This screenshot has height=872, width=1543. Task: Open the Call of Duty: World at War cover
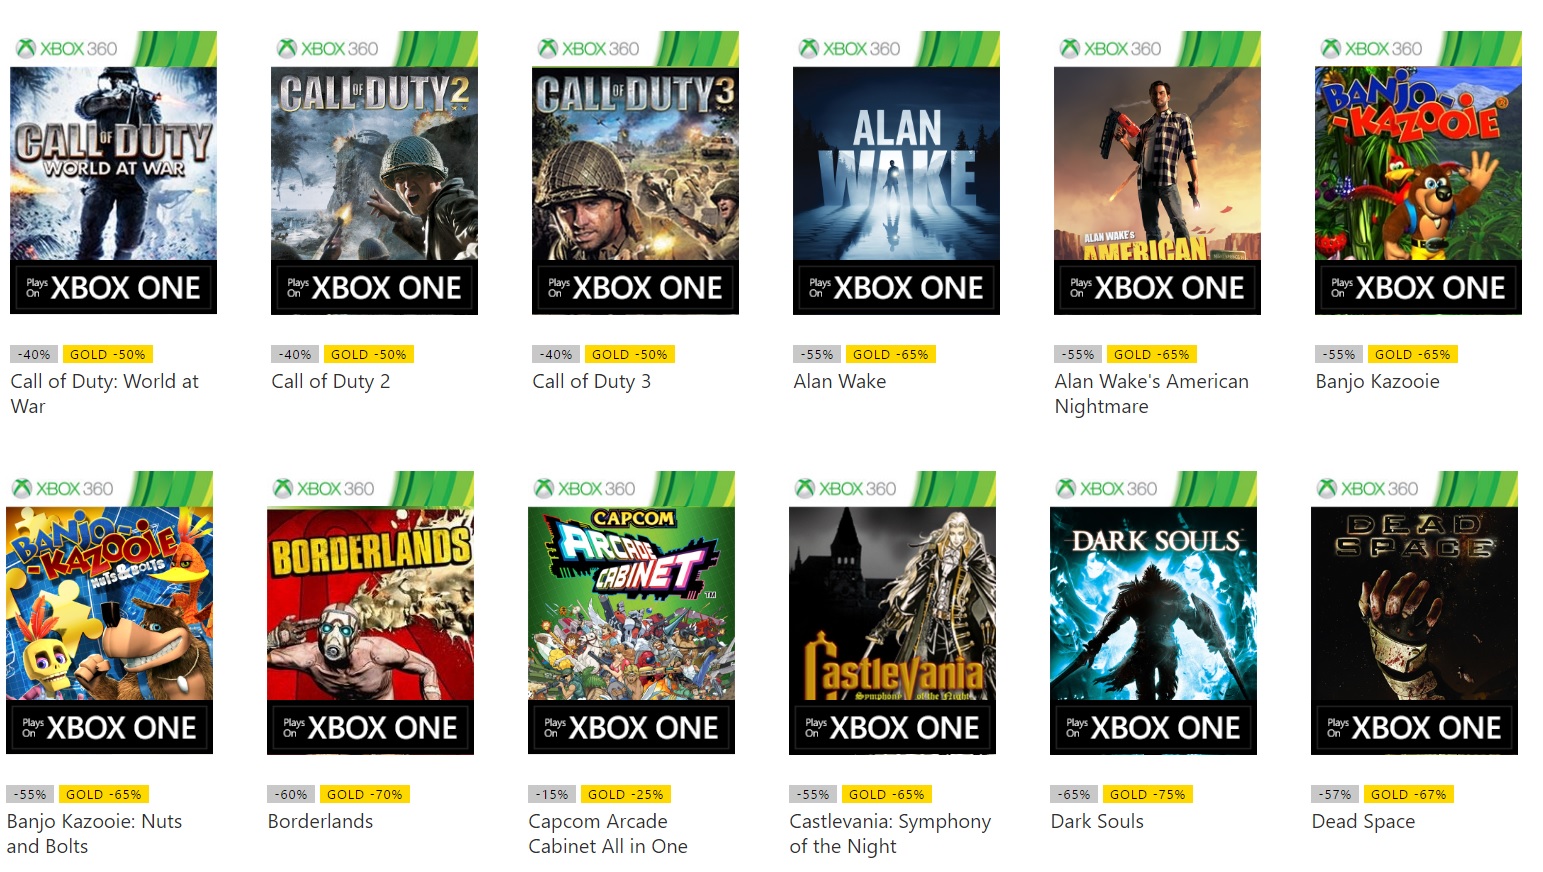113,172
